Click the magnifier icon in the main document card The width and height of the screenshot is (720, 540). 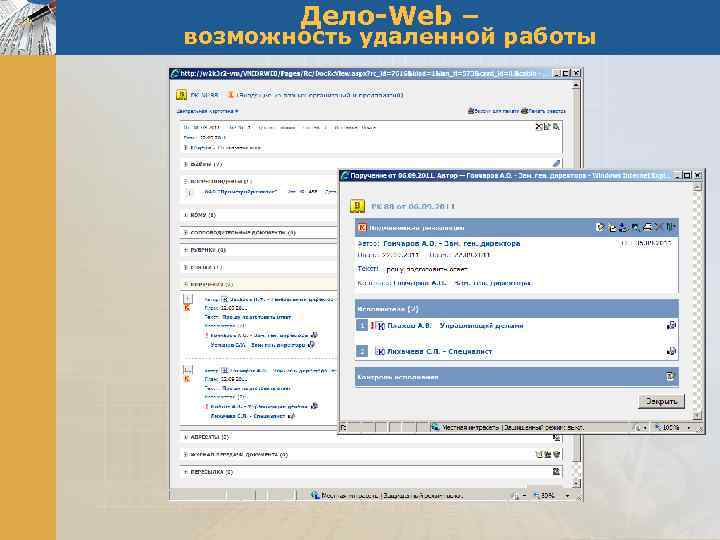point(556,127)
